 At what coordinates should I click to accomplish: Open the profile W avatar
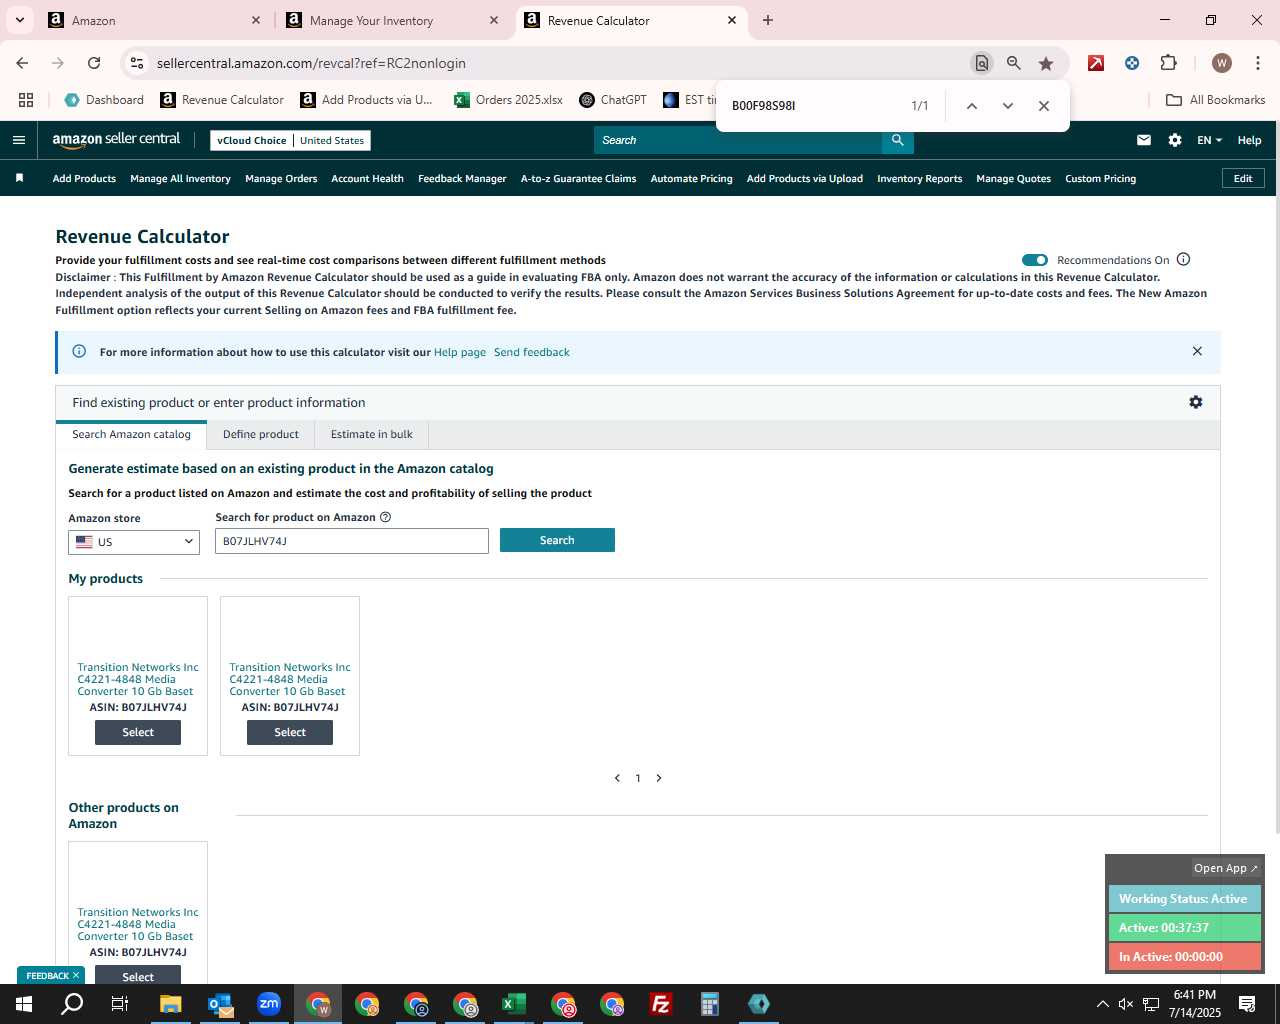[1221, 63]
